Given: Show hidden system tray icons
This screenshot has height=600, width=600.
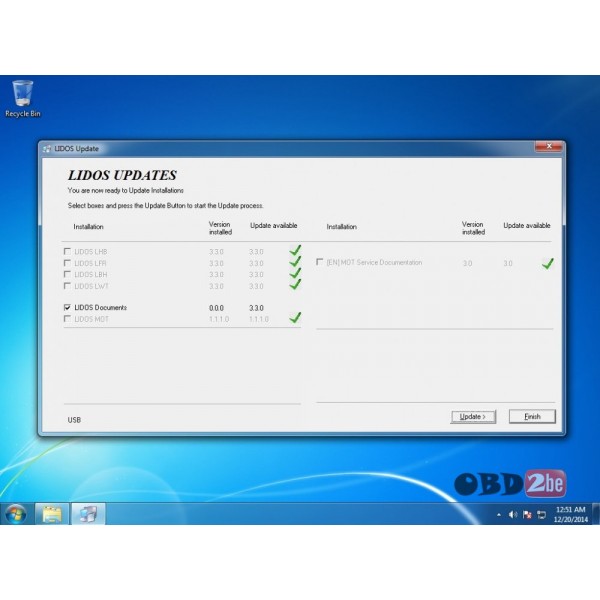Looking at the screenshot, I should pyautogui.click(x=499, y=515).
